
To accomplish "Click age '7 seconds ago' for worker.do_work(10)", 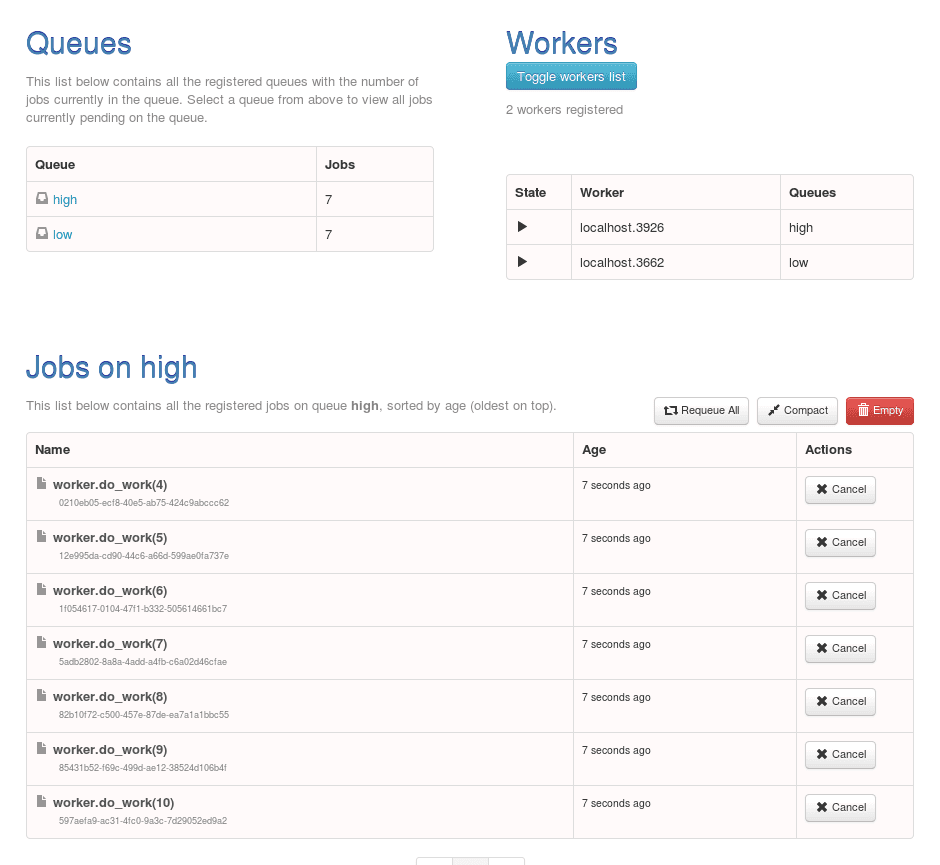I will [x=616, y=803].
